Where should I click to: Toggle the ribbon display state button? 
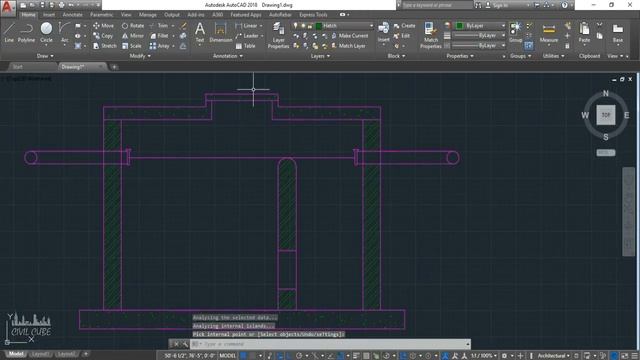coord(343,15)
